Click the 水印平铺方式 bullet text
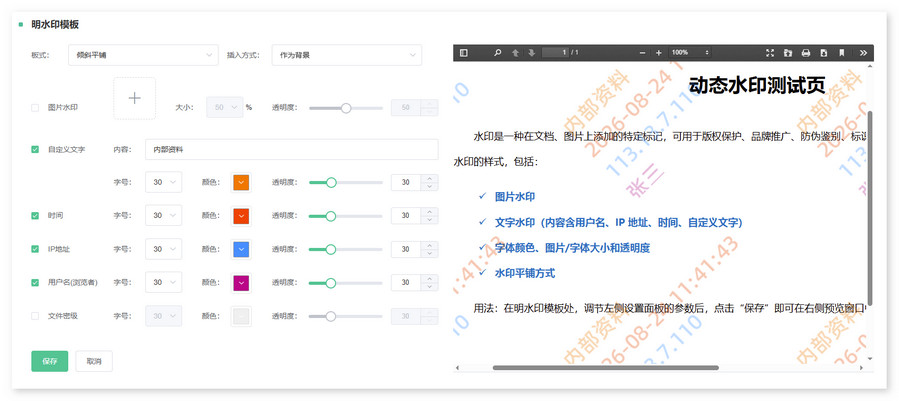899x401 pixels. (525, 274)
